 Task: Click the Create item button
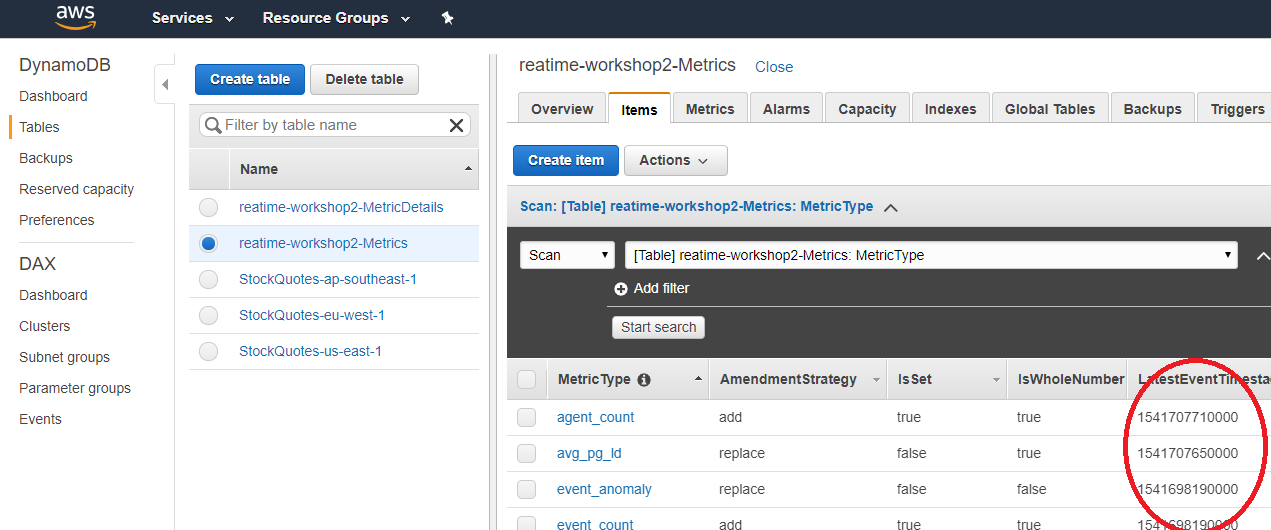(566, 160)
